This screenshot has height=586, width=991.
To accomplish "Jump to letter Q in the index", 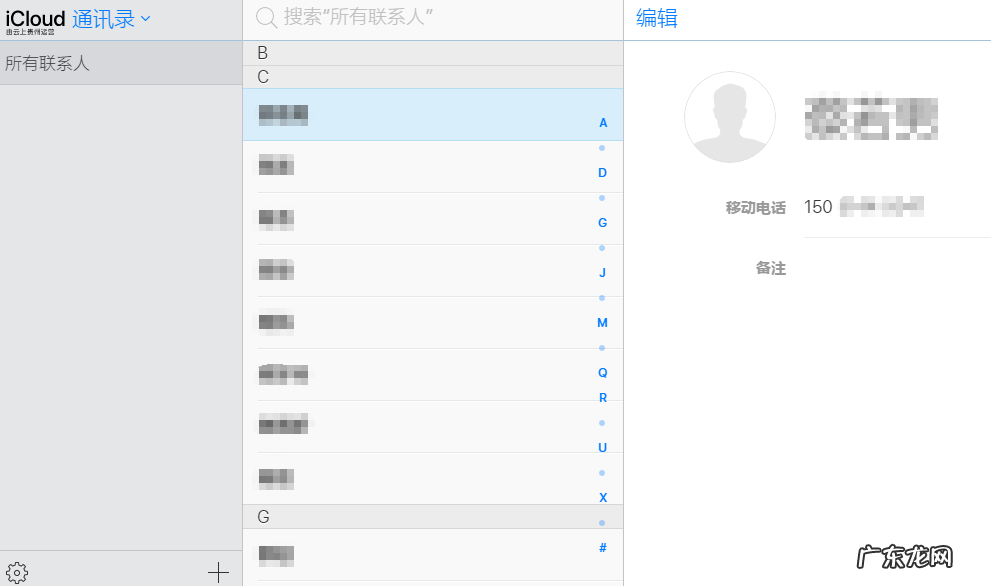I will pos(602,372).
